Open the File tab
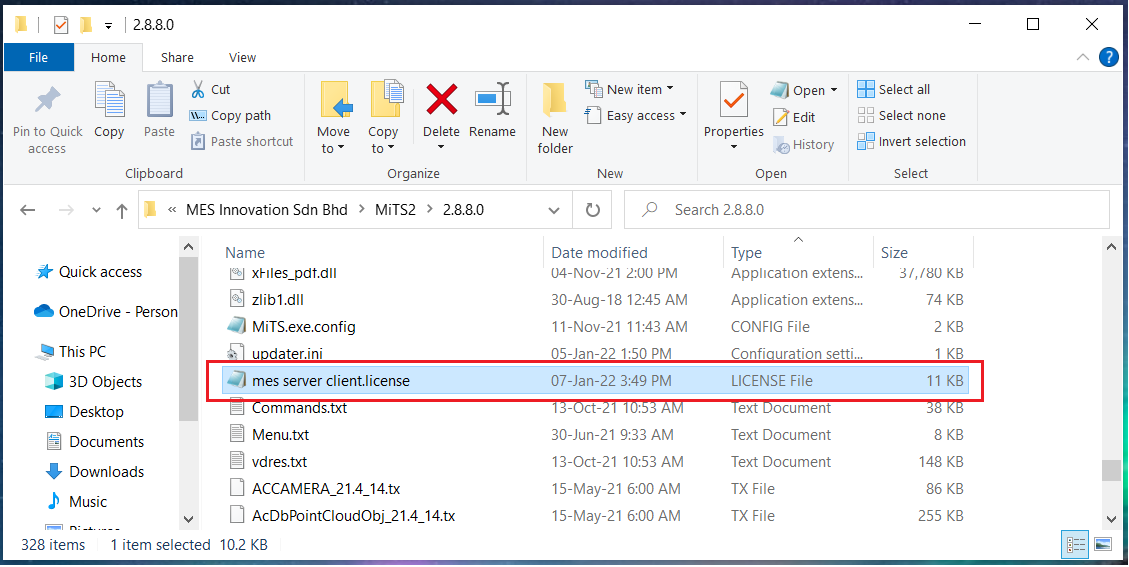The image size is (1129, 567). point(38,58)
